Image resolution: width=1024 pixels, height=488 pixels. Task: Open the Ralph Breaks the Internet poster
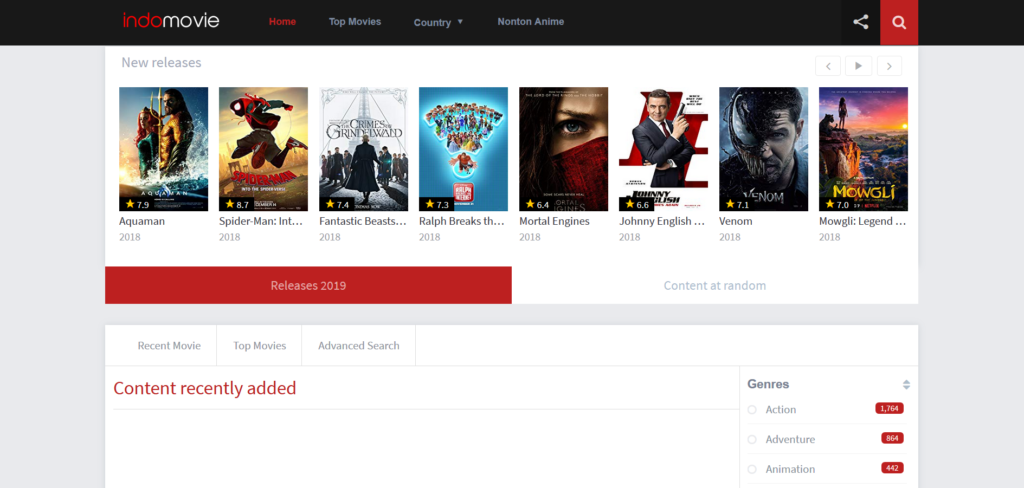pos(464,149)
